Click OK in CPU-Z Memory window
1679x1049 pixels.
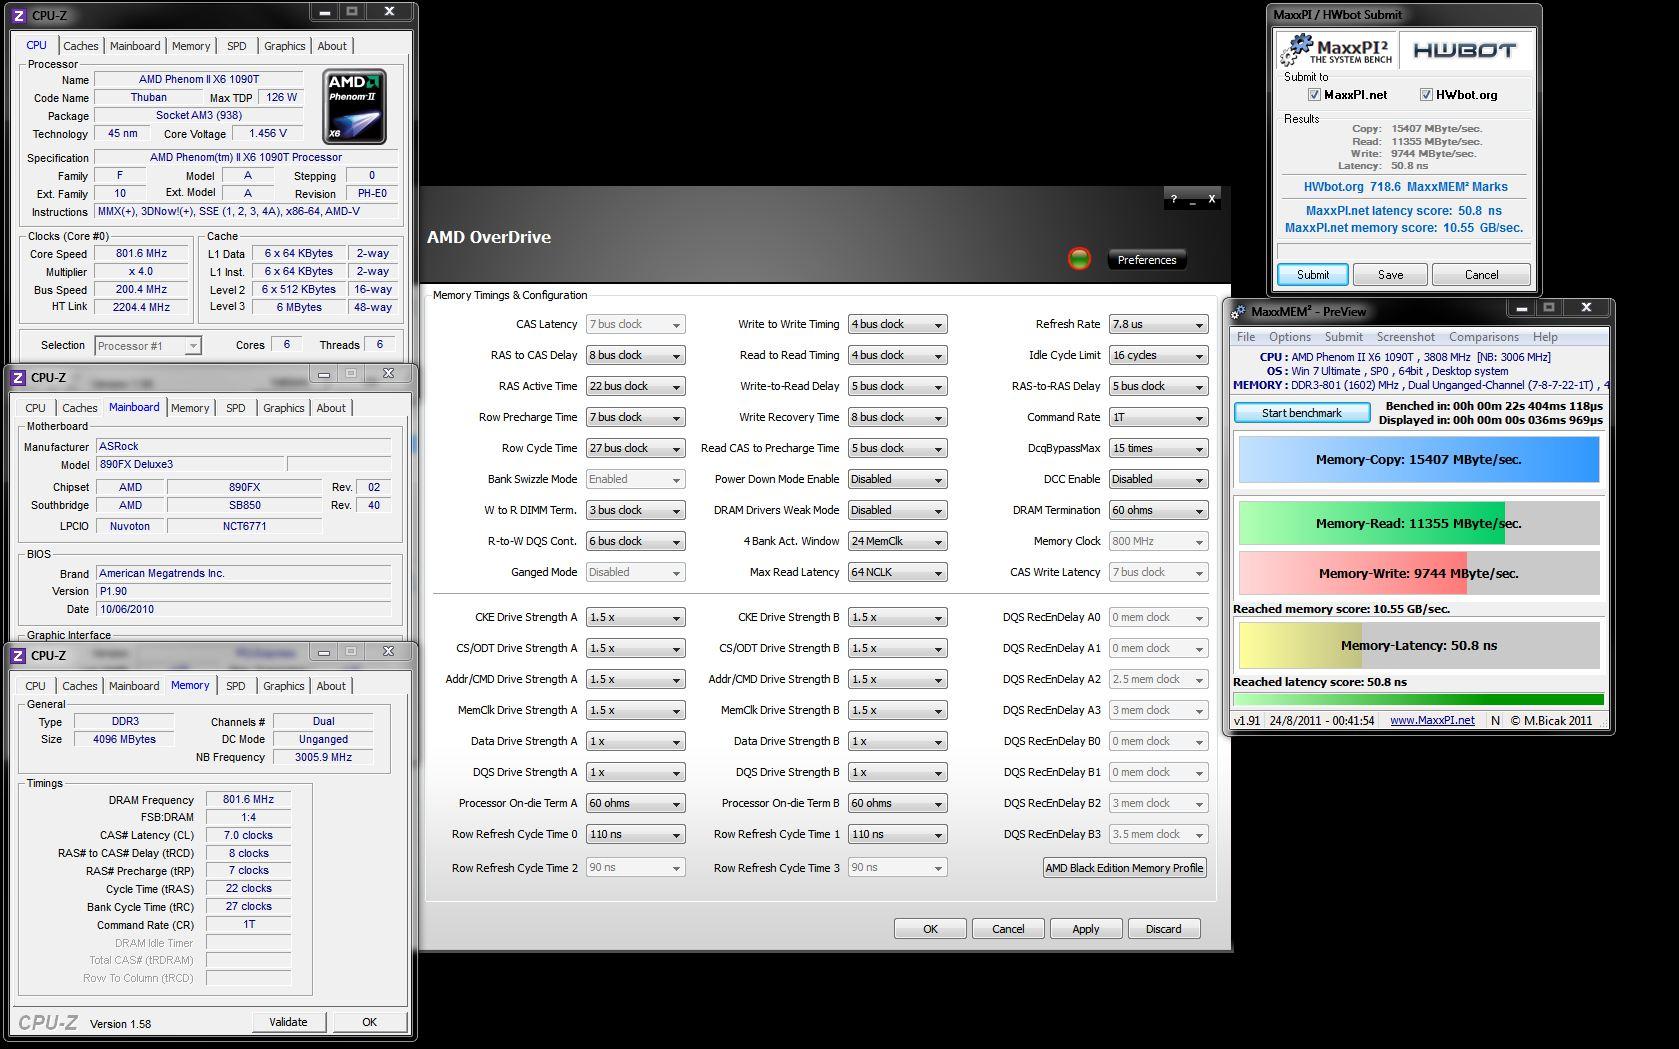(x=369, y=1022)
